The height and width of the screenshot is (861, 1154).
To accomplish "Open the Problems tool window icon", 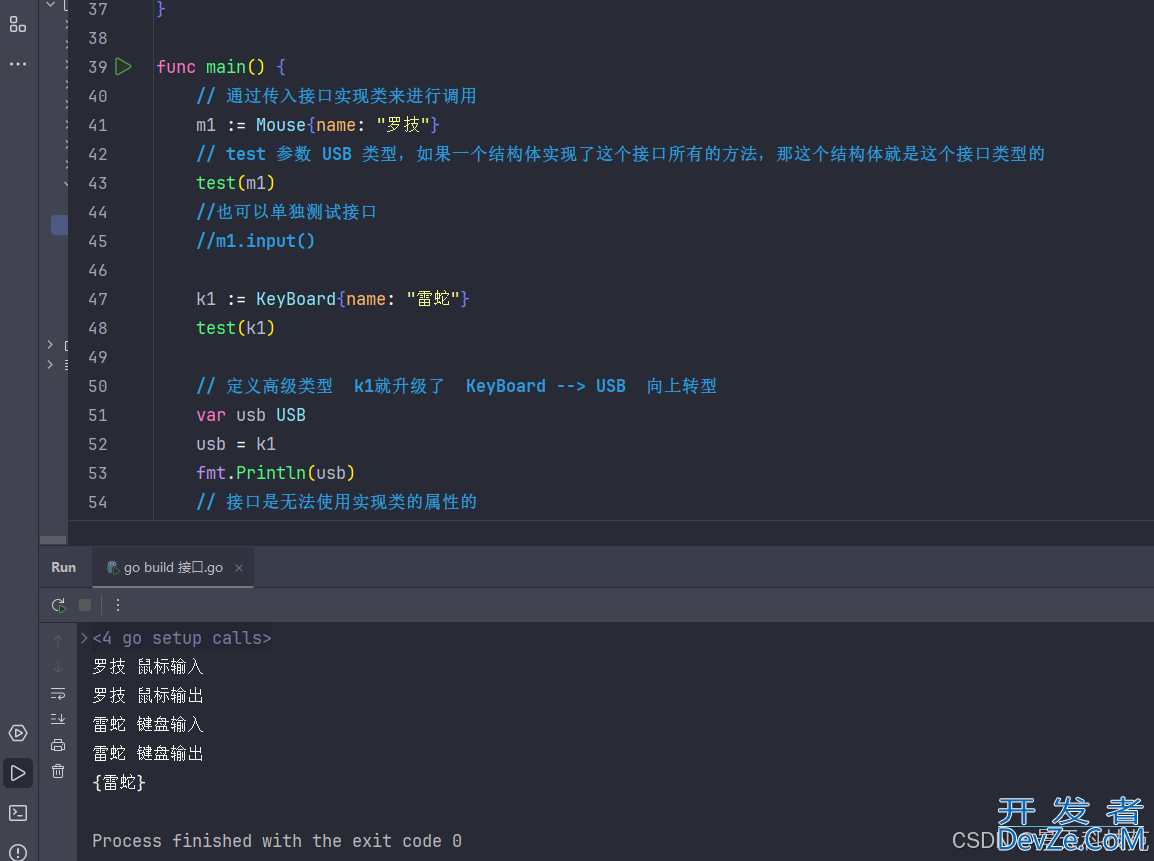I will (18, 852).
